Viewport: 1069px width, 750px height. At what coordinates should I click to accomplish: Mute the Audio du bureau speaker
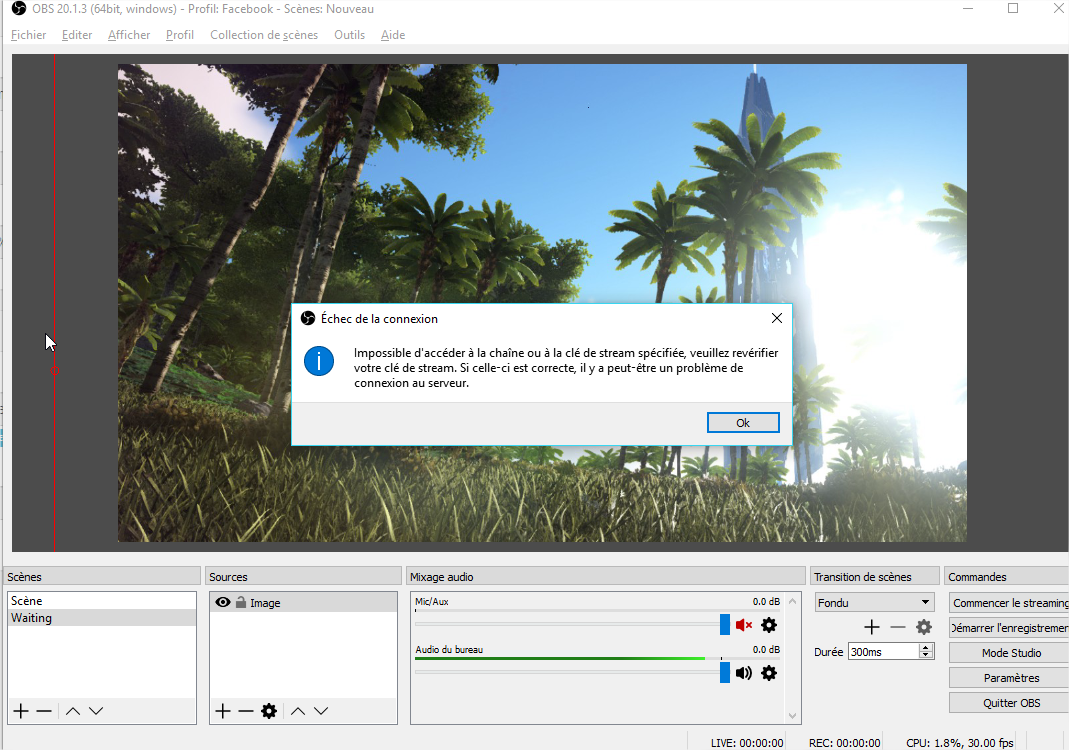pyautogui.click(x=744, y=673)
